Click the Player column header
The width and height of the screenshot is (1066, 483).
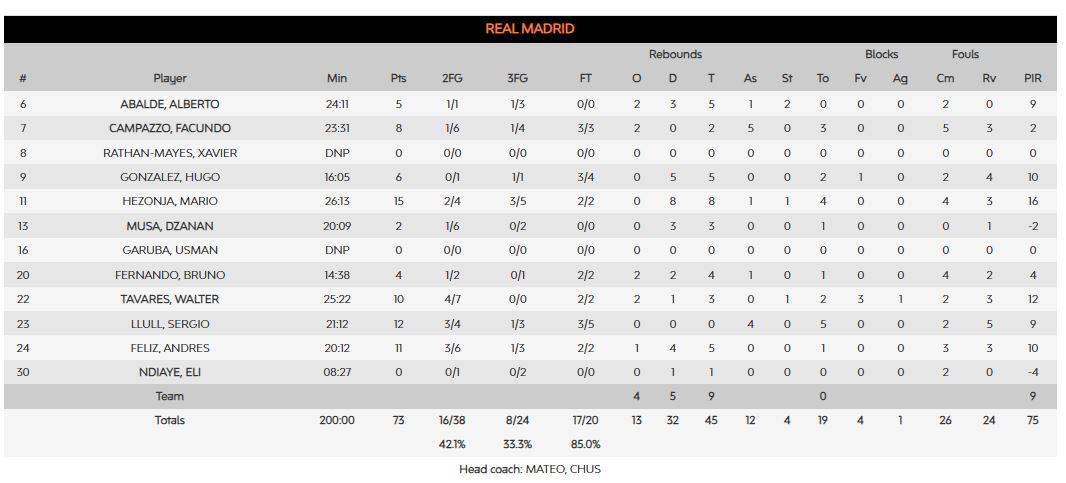tap(170, 79)
